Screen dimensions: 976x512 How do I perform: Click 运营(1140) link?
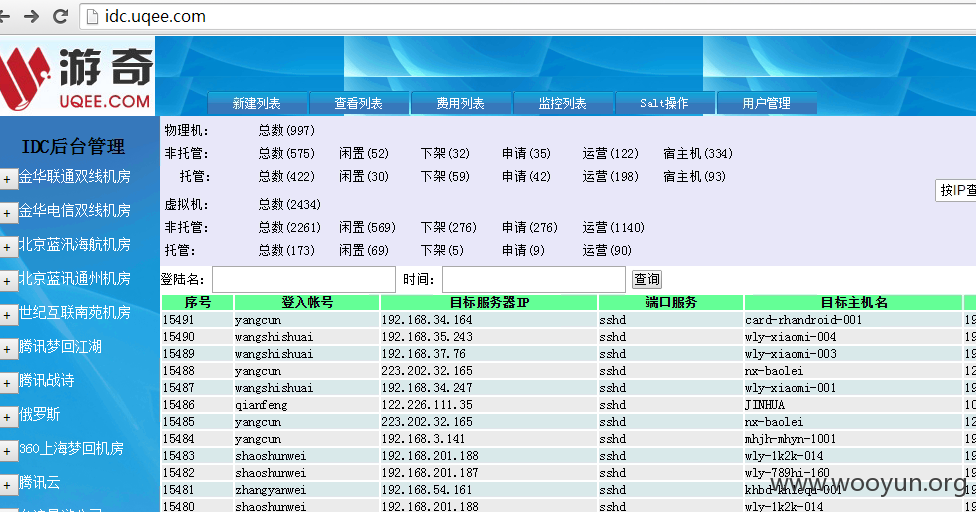click(x=614, y=228)
